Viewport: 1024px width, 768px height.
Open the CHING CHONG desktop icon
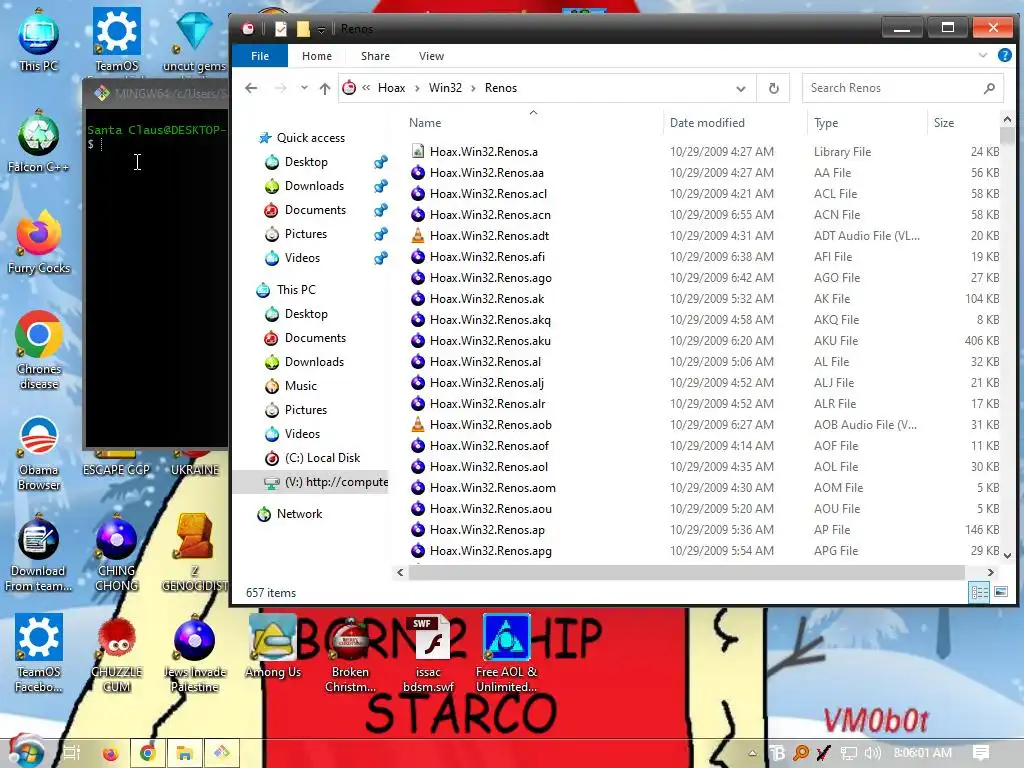coord(116,554)
